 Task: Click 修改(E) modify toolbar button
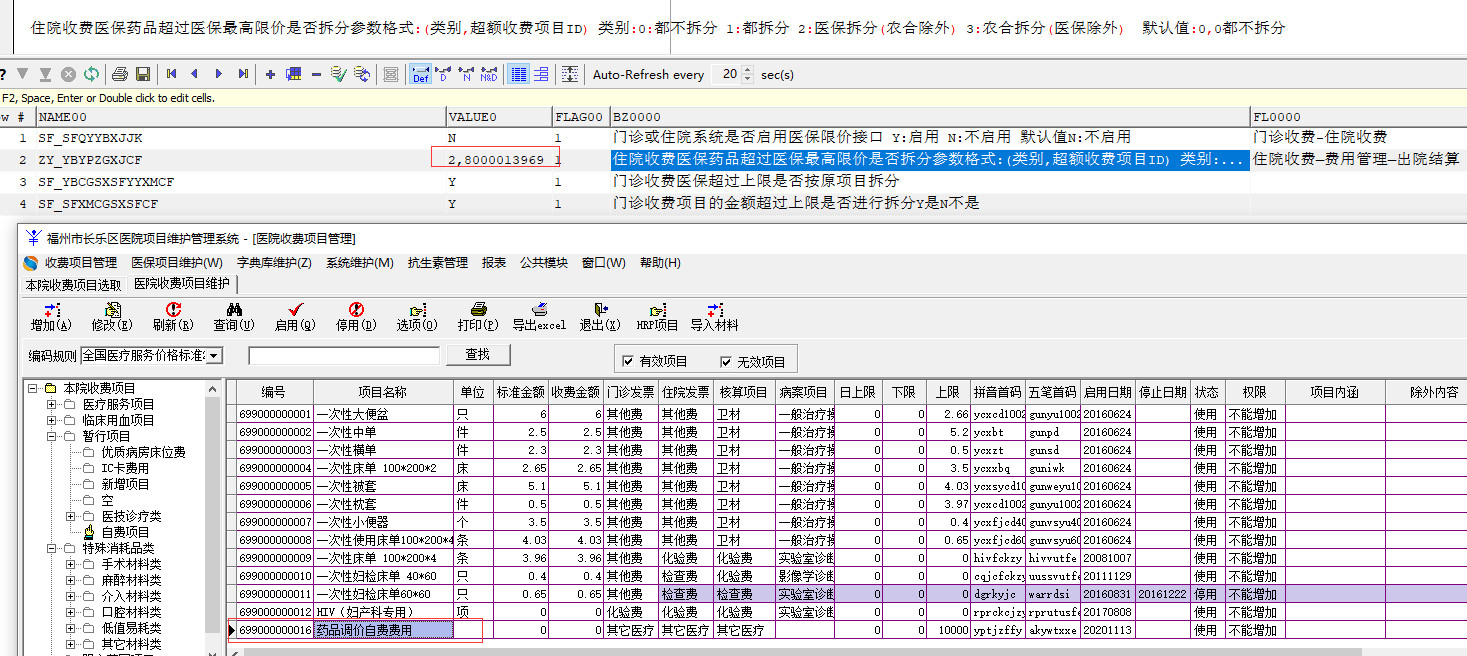pyautogui.click(x=111, y=317)
